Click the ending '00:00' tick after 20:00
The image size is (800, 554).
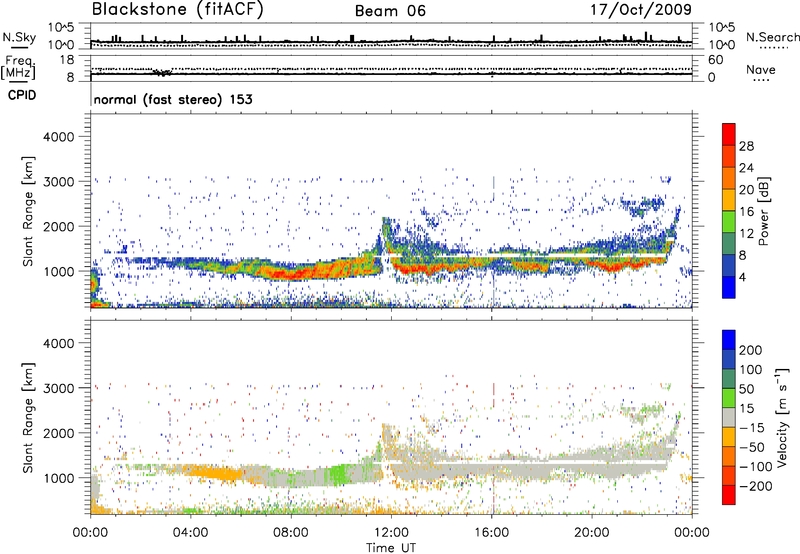[x=692, y=533]
